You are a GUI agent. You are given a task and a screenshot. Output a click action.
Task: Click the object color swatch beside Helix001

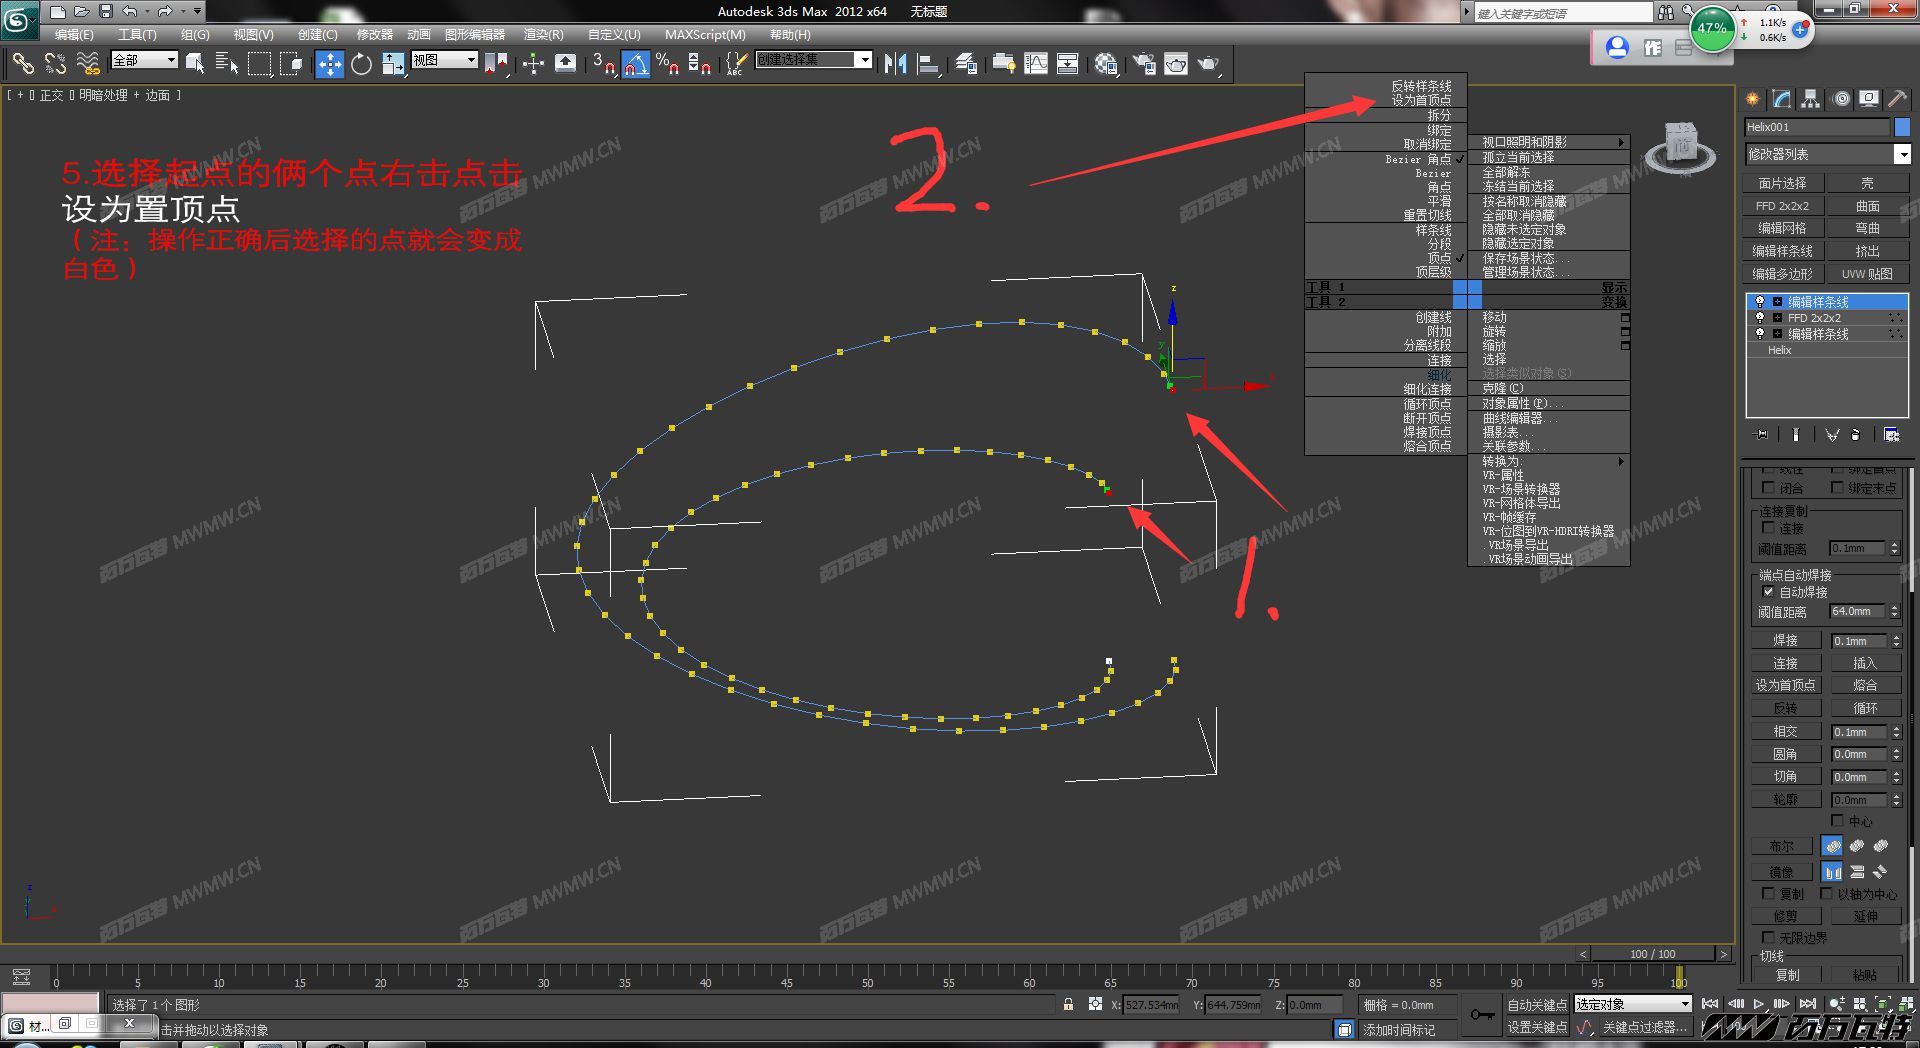(x=1902, y=127)
